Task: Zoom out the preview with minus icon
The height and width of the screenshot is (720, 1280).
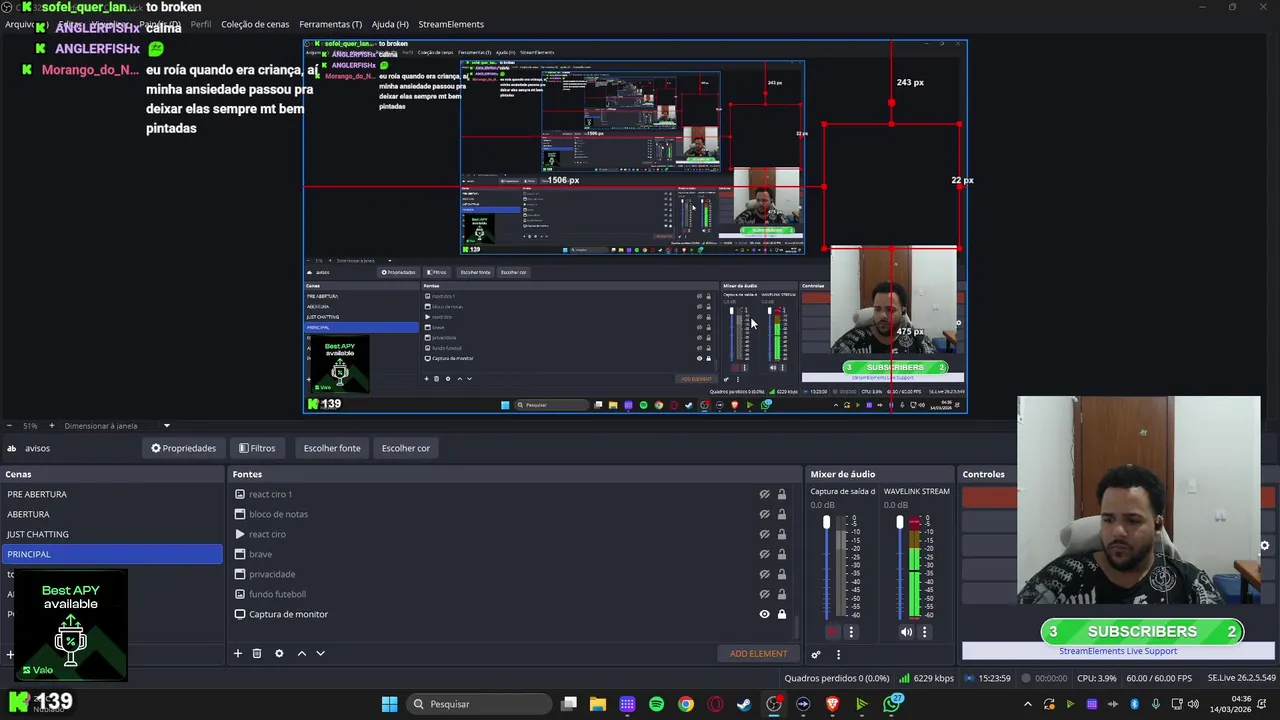Action: coord(9,426)
